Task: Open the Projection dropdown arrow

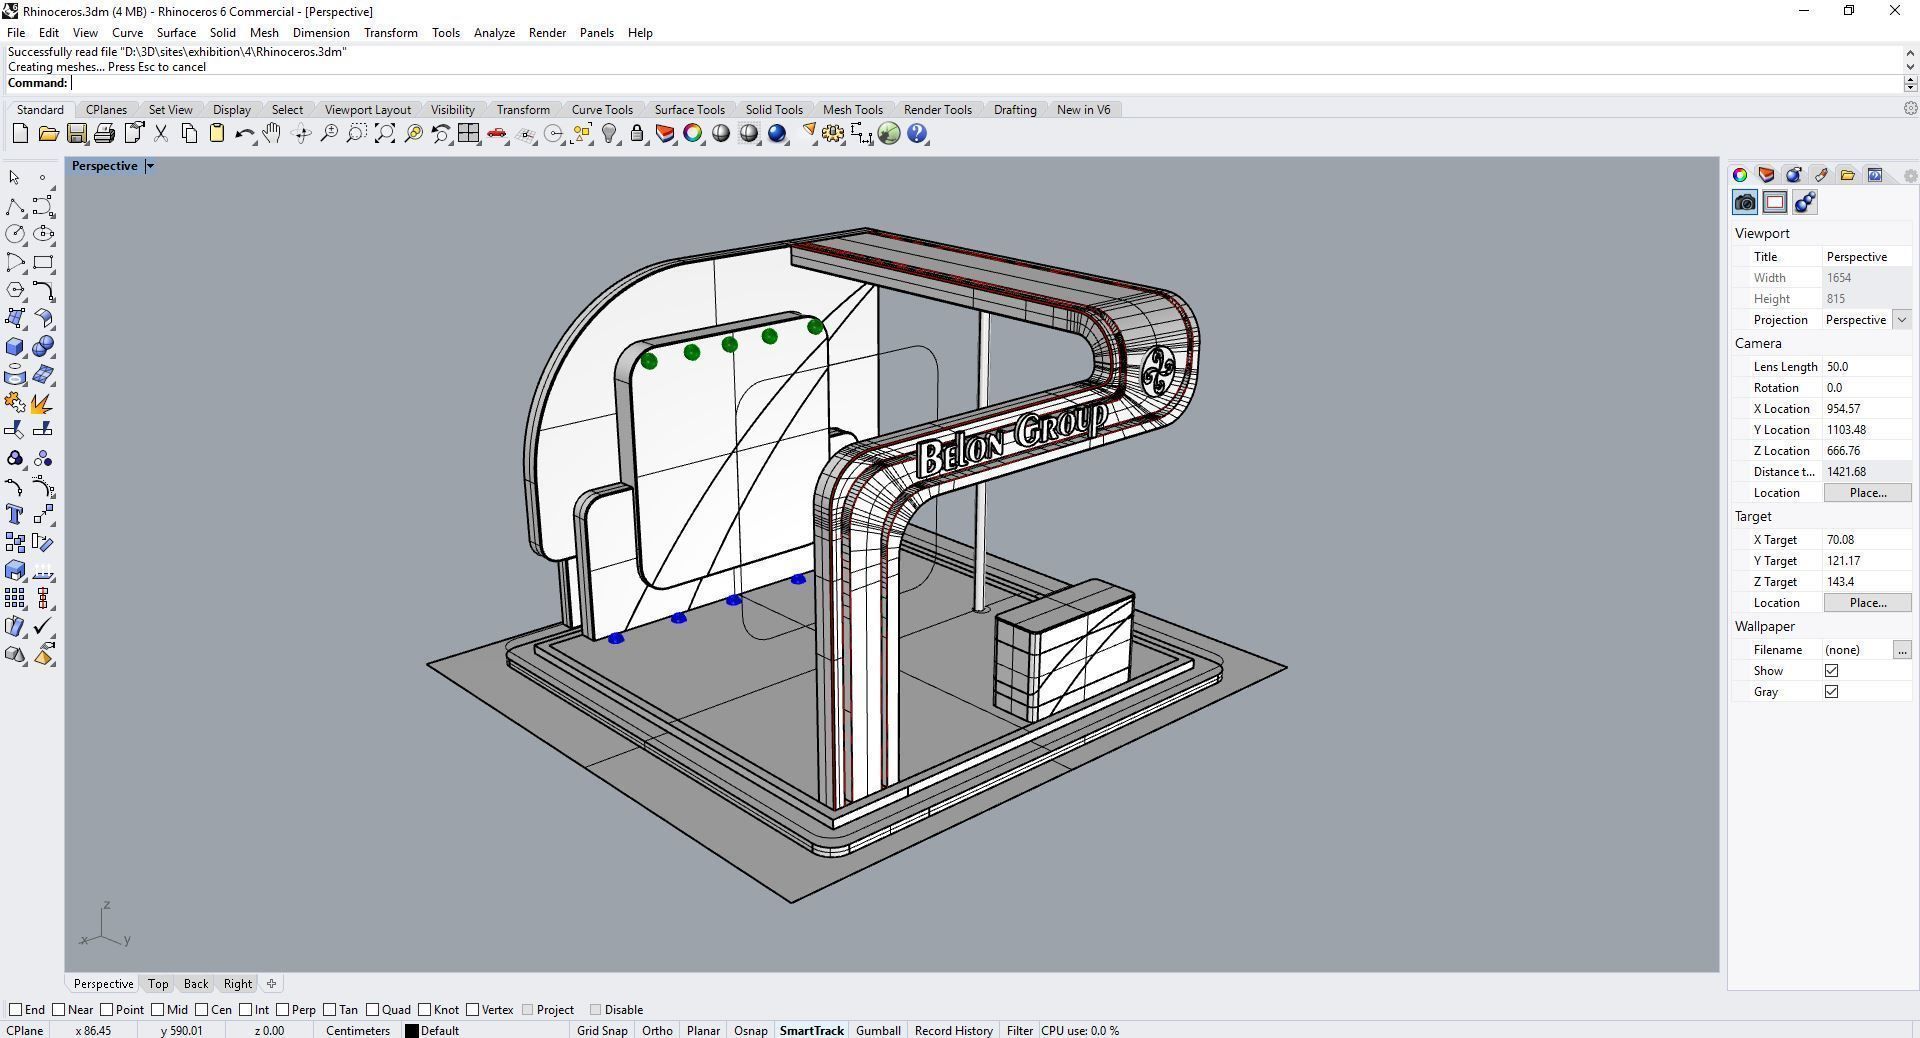Action: click(x=1901, y=320)
